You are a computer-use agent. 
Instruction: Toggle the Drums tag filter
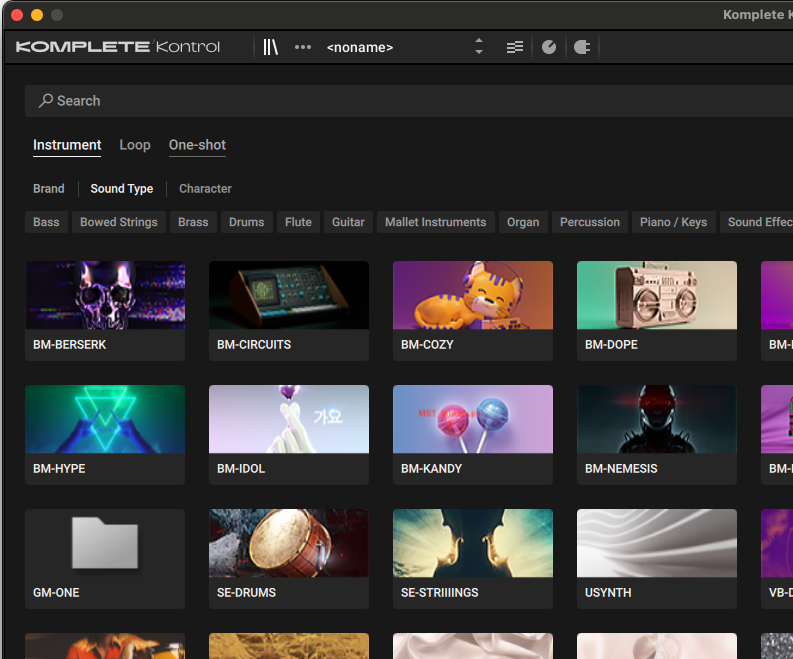point(247,222)
